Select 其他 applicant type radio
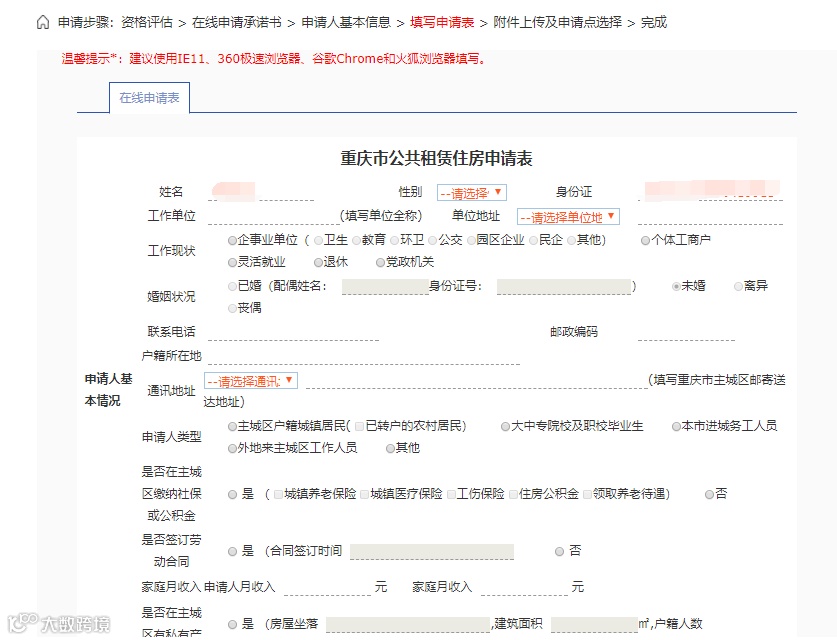This screenshot has width=837, height=640. pyautogui.click(x=390, y=448)
